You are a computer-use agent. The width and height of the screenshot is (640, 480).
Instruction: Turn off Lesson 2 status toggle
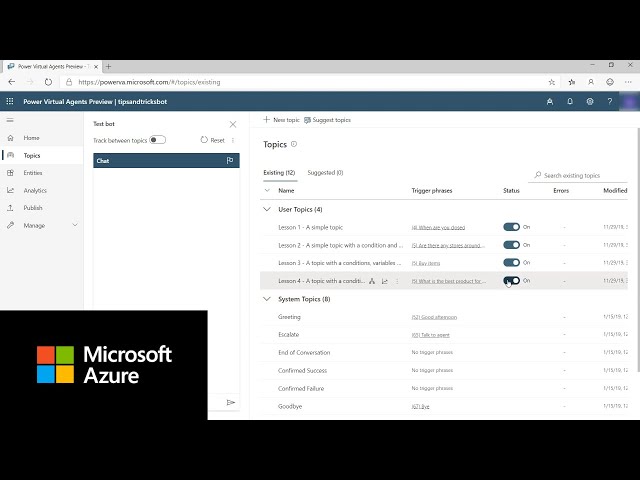[511, 245]
